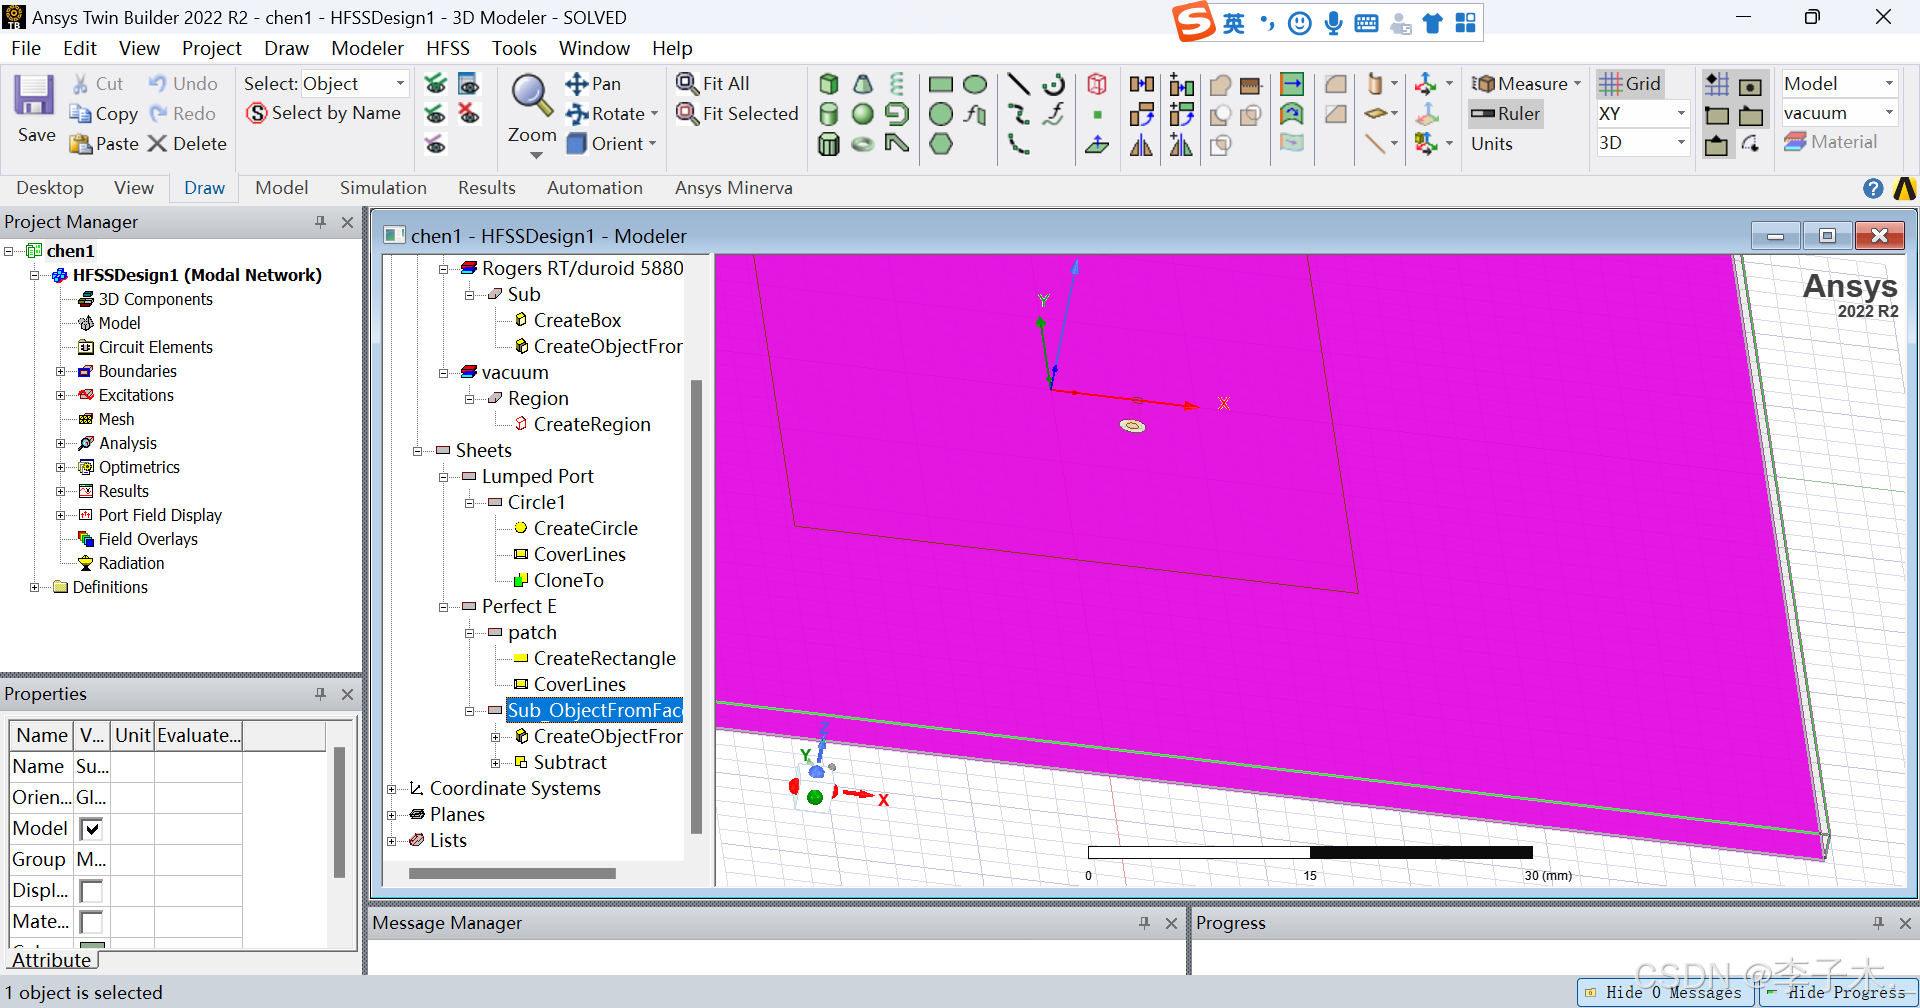
Task: Select the draw spline curve icon
Action: (1018, 114)
